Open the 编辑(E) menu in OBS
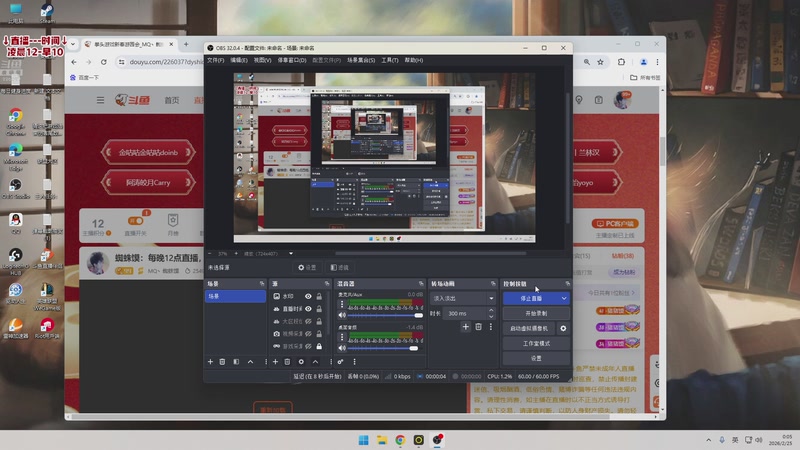The width and height of the screenshot is (800, 450). click(x=239, y=60)
